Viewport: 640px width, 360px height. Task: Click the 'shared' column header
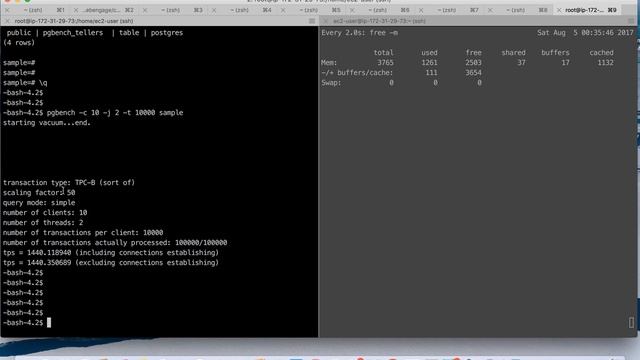(x=513, y=53)
